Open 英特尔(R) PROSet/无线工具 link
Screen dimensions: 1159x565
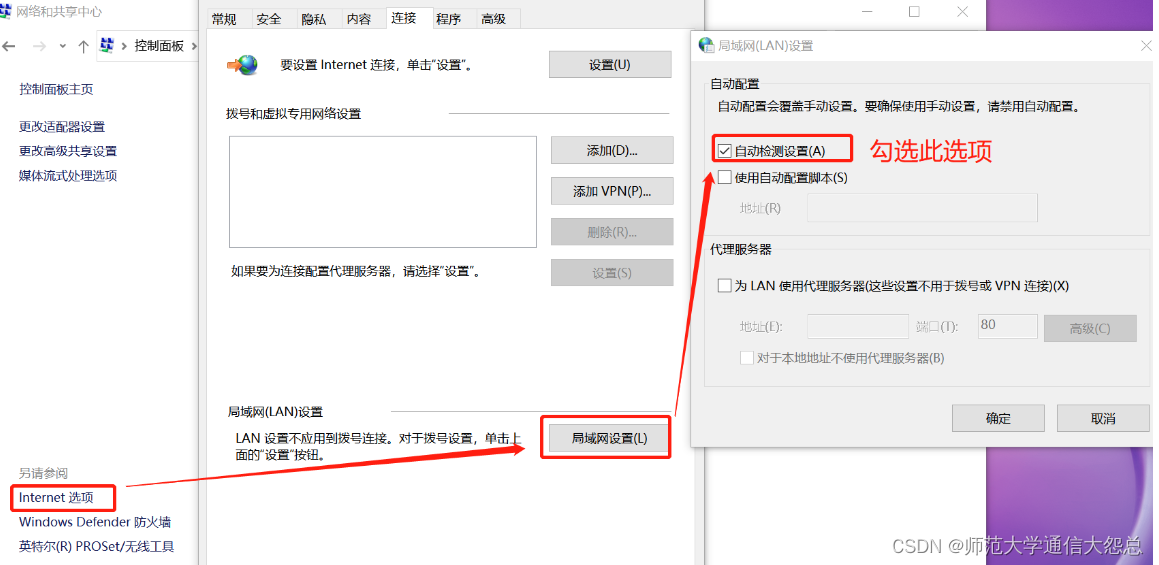pos(96,547)
